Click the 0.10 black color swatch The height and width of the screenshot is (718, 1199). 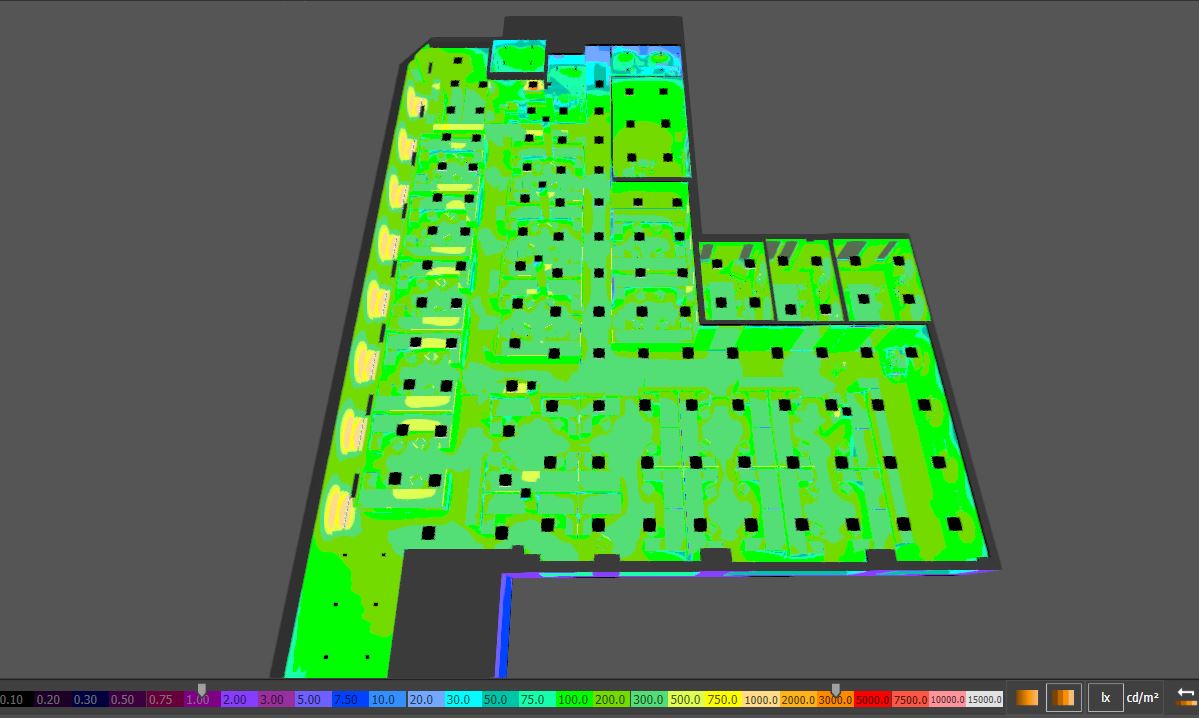point(13,700)
